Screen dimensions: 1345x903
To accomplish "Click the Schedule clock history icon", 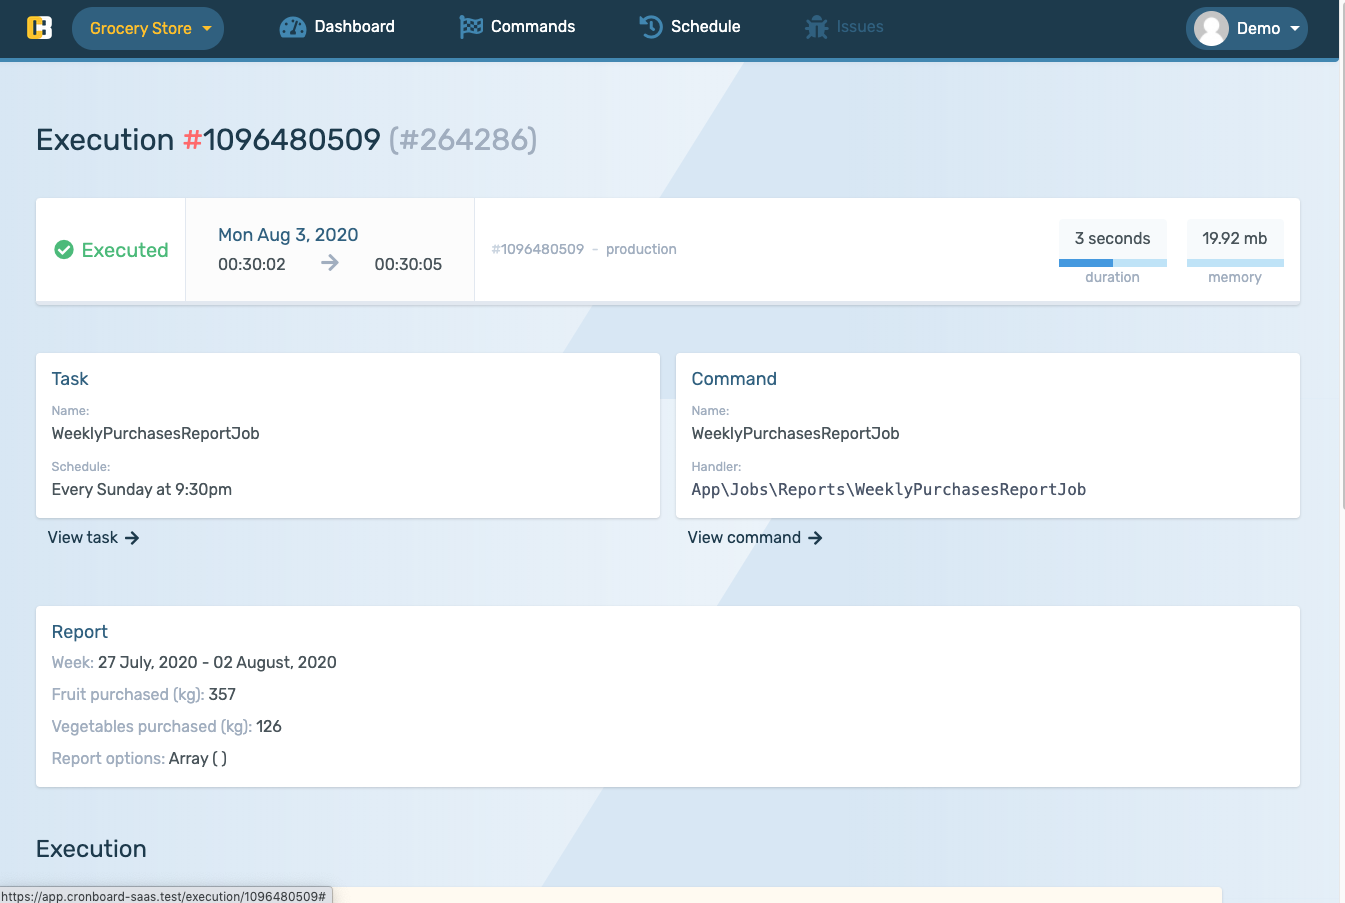I will click(651, 27).
